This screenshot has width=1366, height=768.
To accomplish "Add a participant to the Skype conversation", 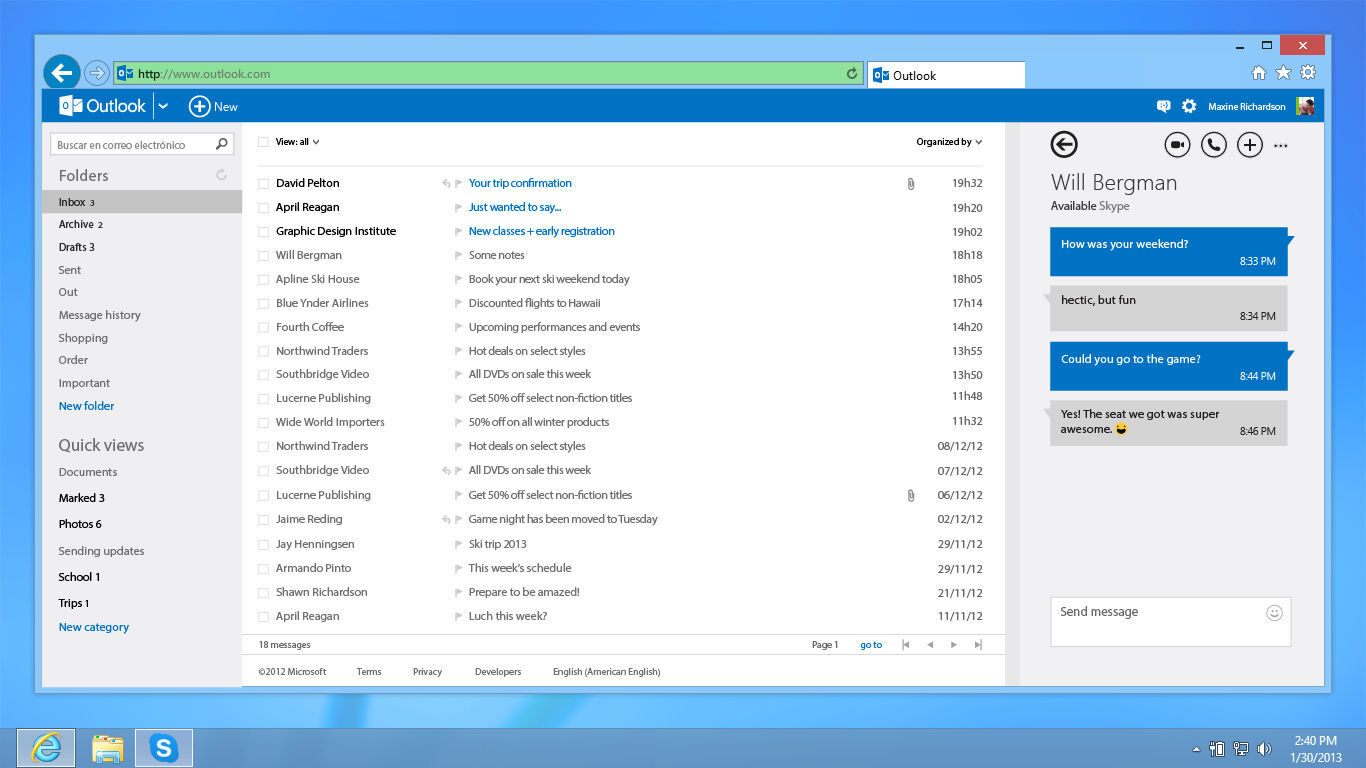I will pyautogui.click(x=1249, y=144).
